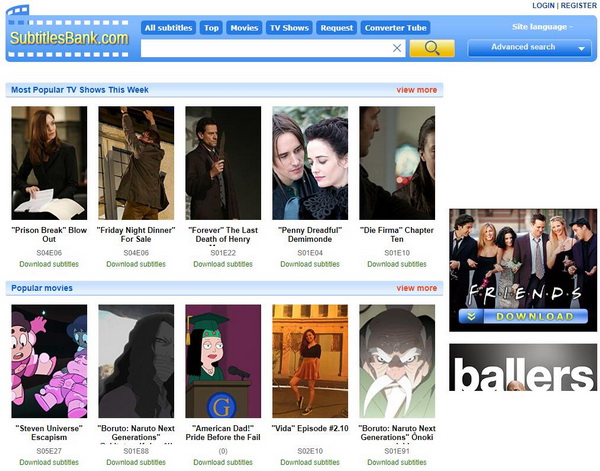Open the Boruto Ônoki poster thumbnail
The width and height of the screenshot is (600, 471).
[397, 361]
